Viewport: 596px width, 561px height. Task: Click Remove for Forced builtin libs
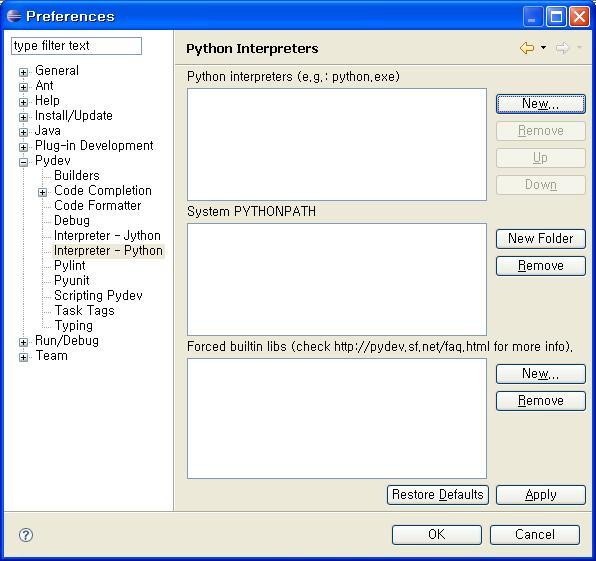(x=541, y=401)
